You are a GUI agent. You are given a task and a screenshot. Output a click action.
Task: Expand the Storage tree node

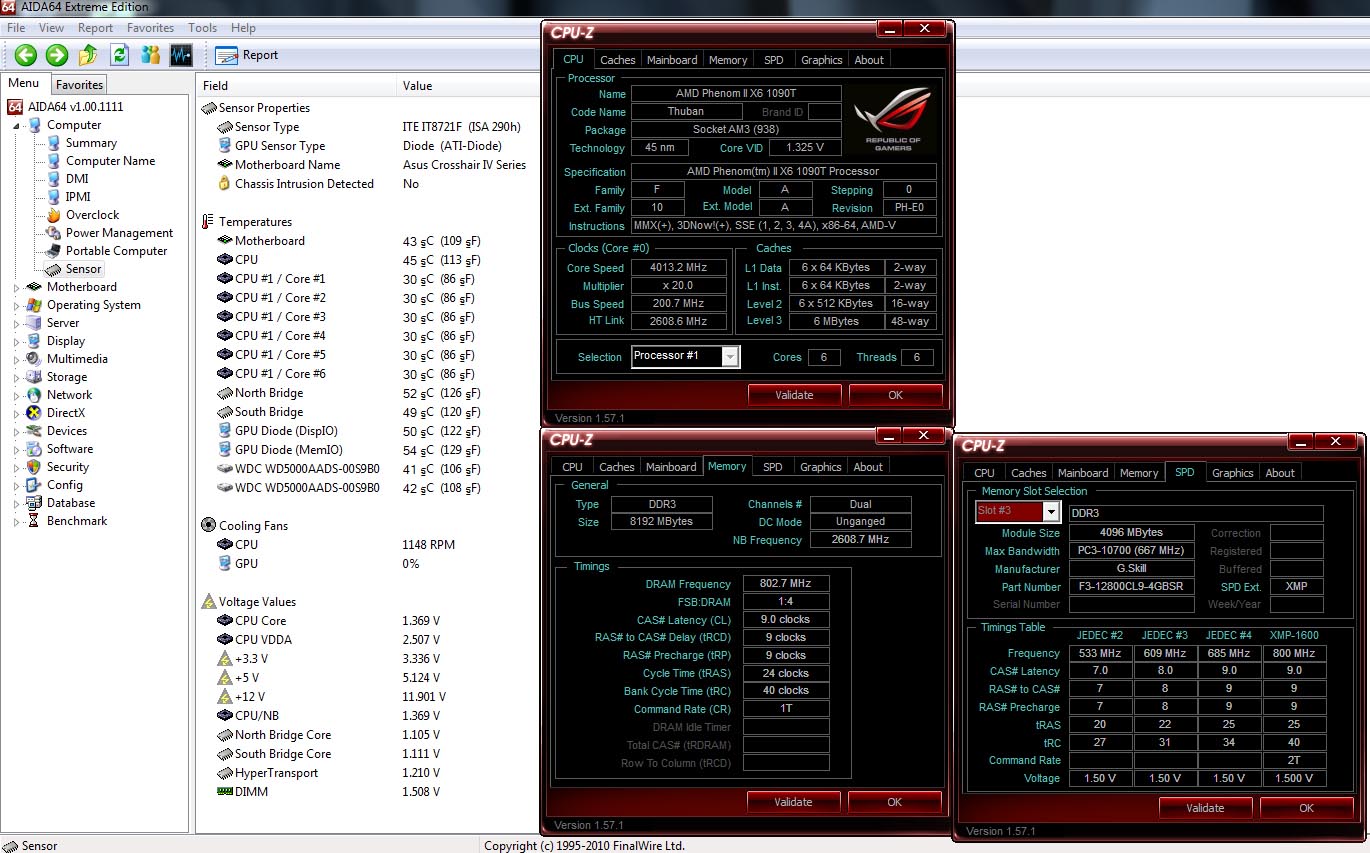tap(17, 378)
